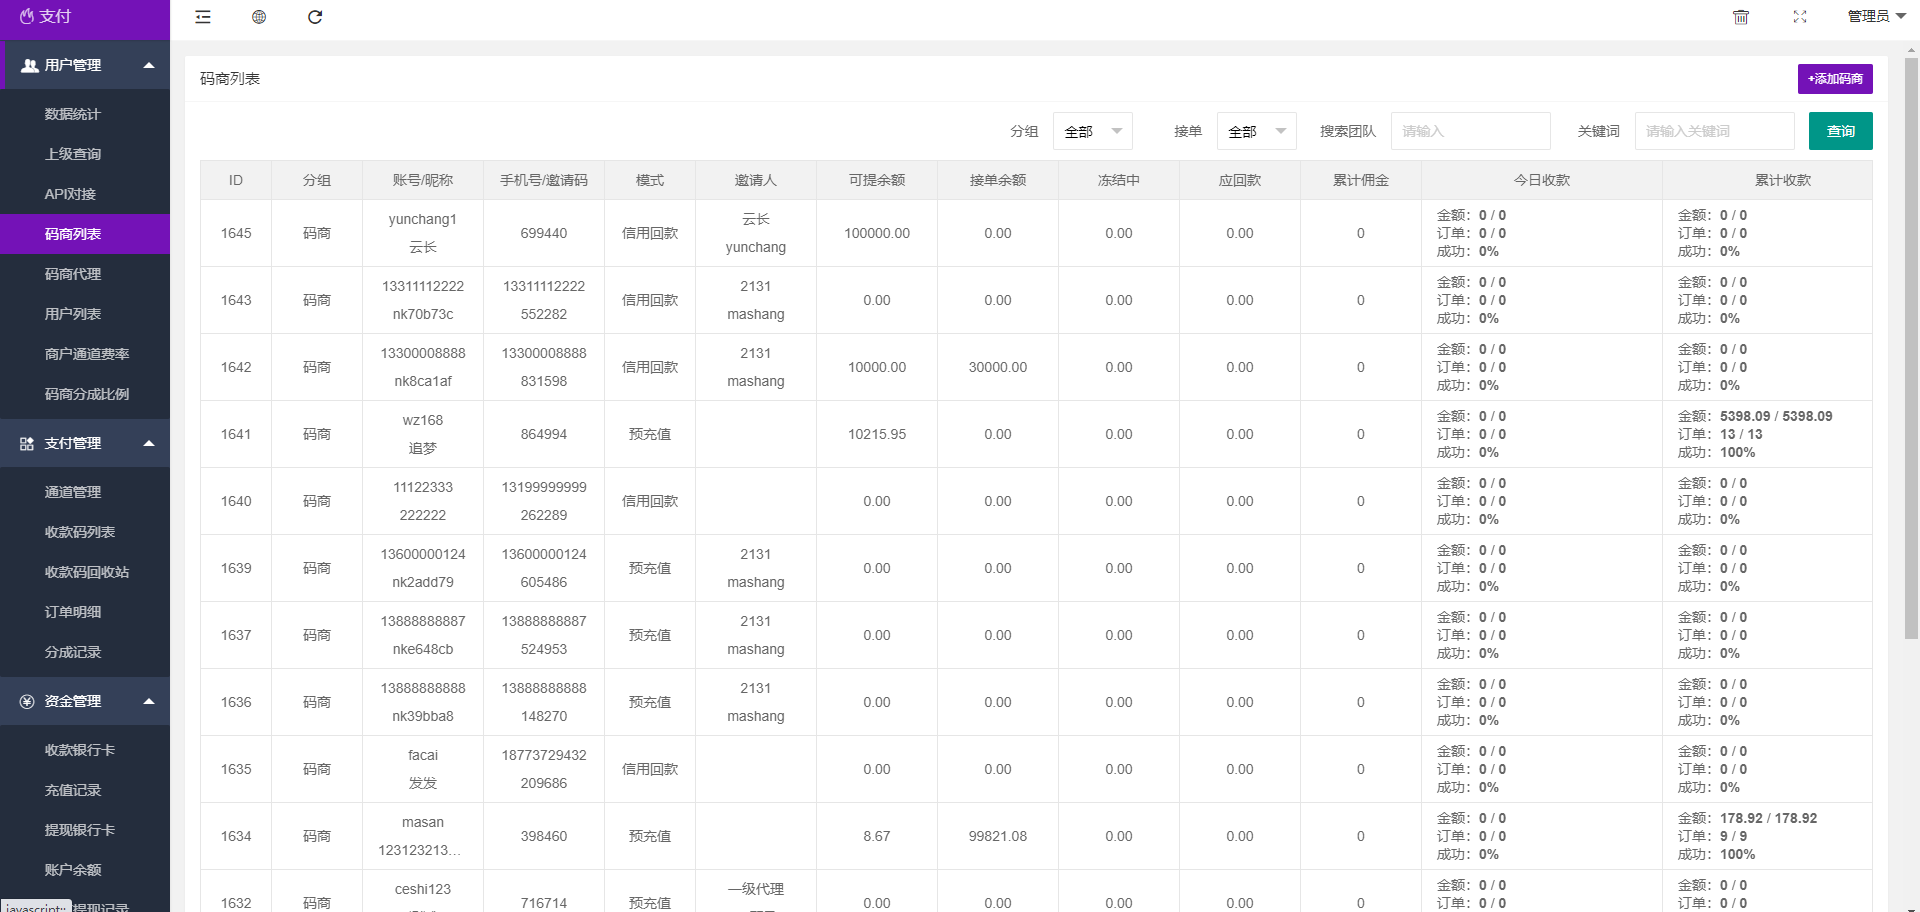The image size is (1920, 912).
Task: Click the refresh page icon
Action: pyautogui.click(x=315, y=17)
